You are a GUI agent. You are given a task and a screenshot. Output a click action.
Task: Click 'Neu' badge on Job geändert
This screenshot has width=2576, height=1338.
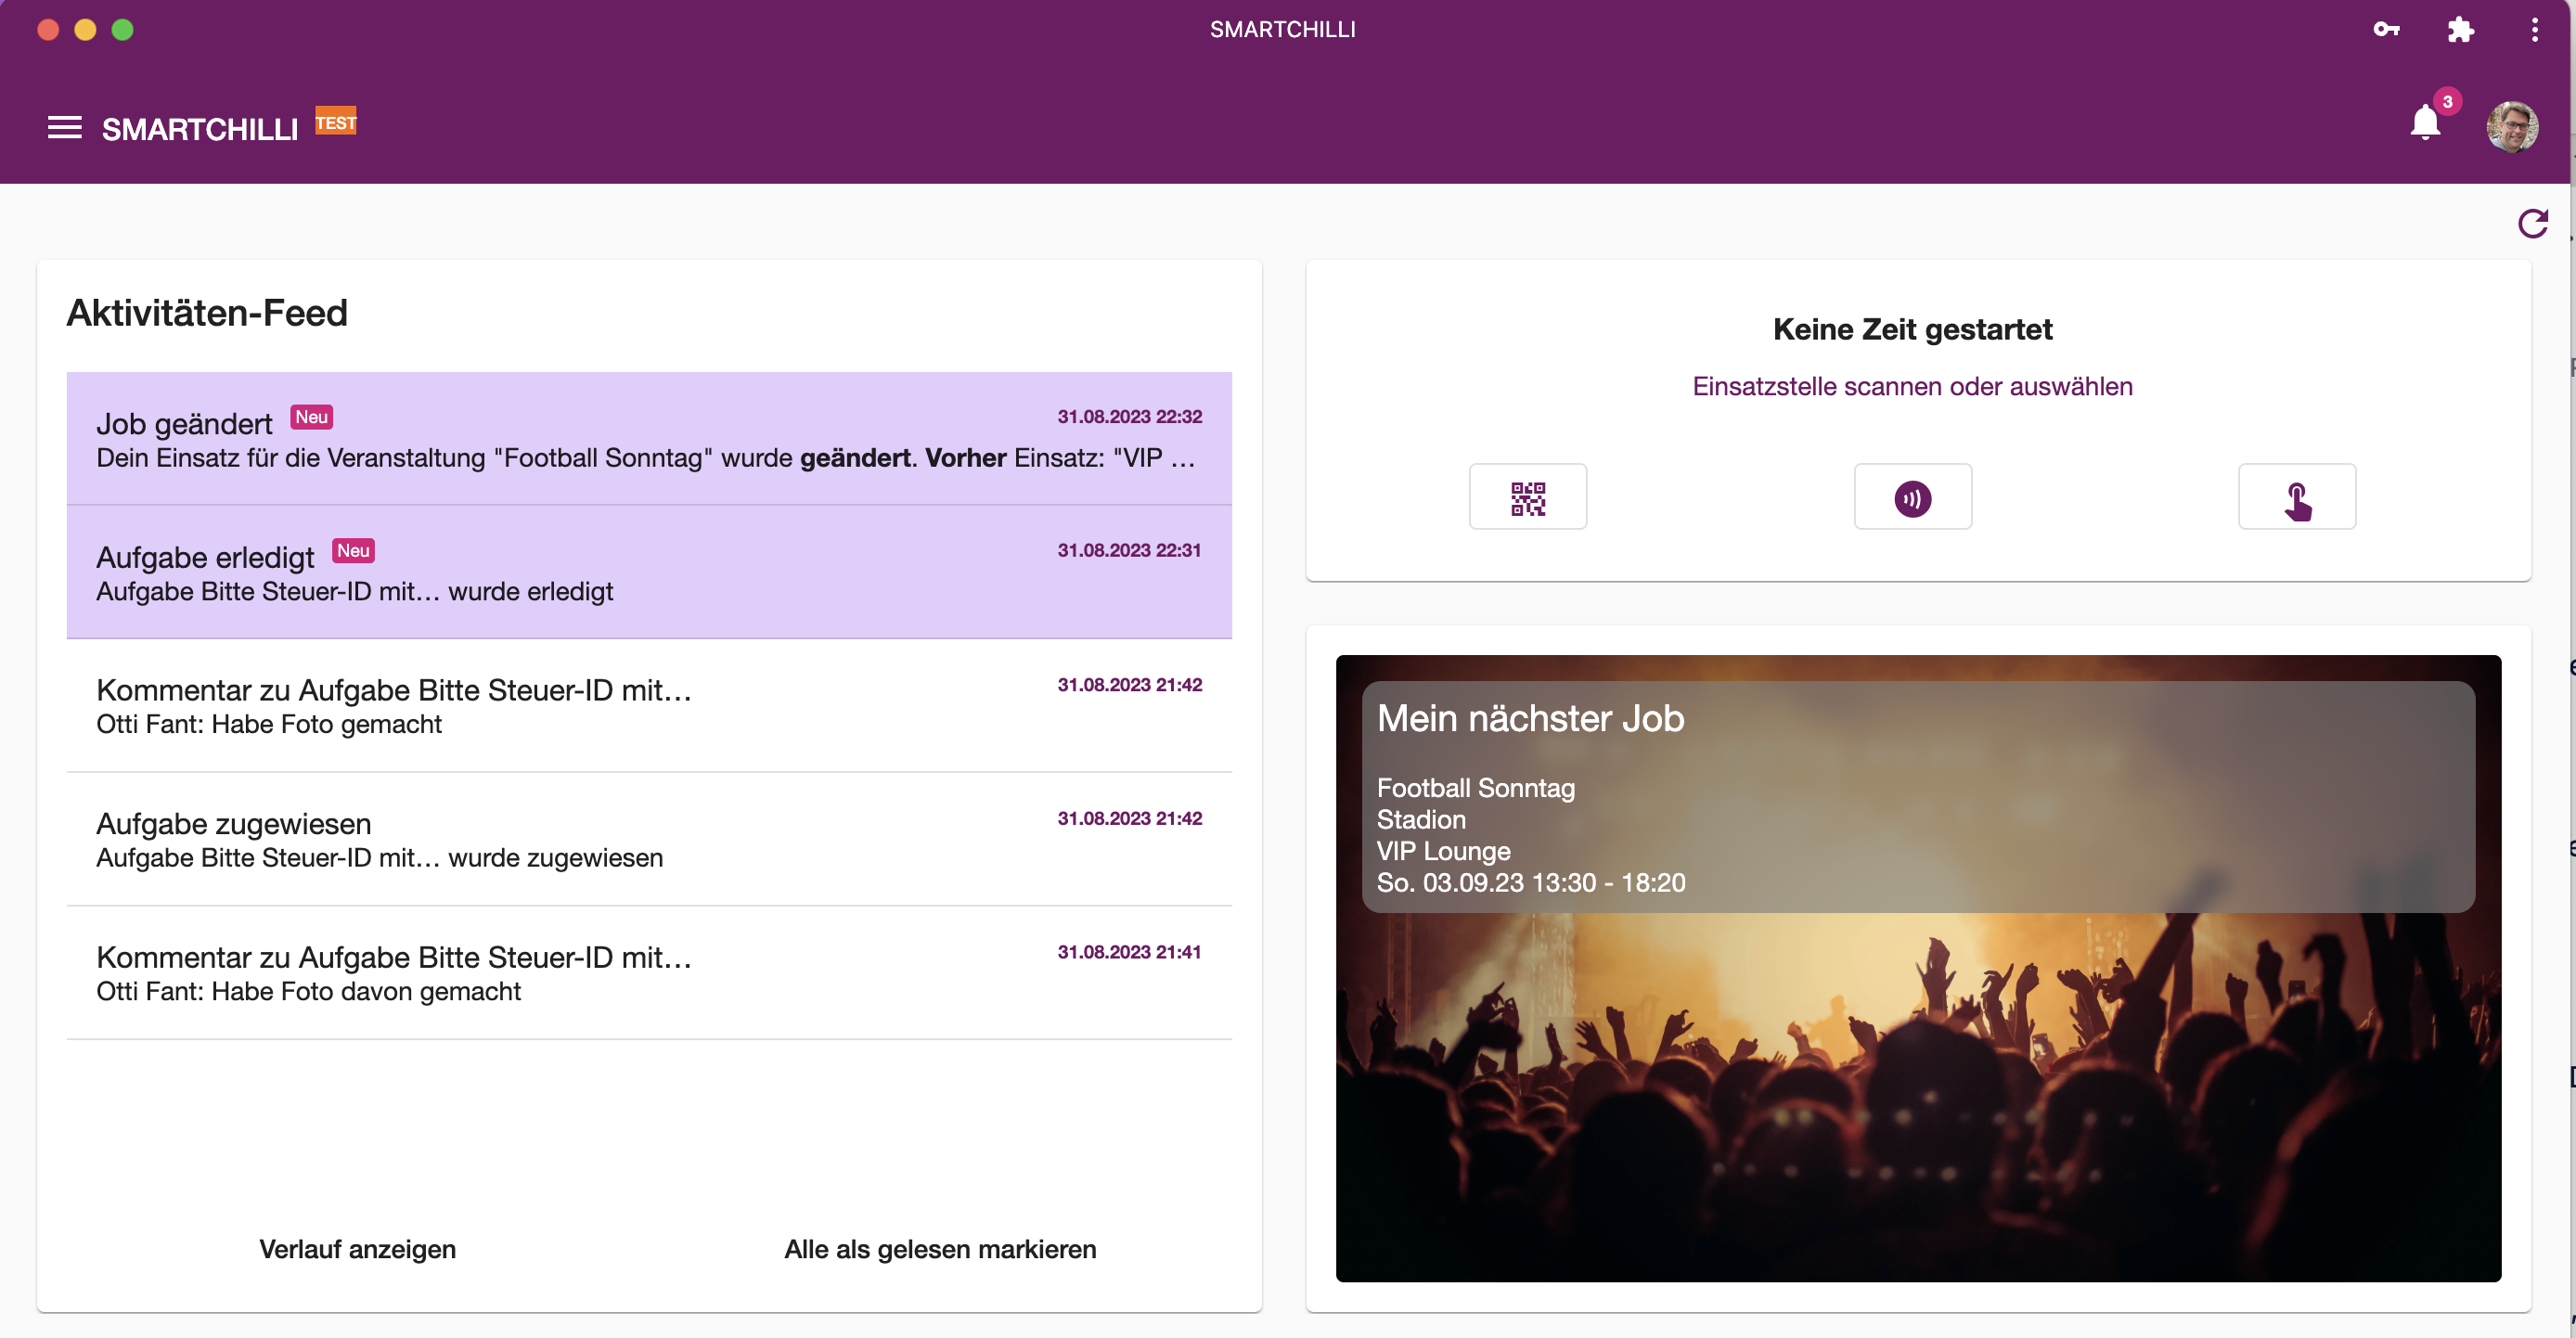click(311, 416)
